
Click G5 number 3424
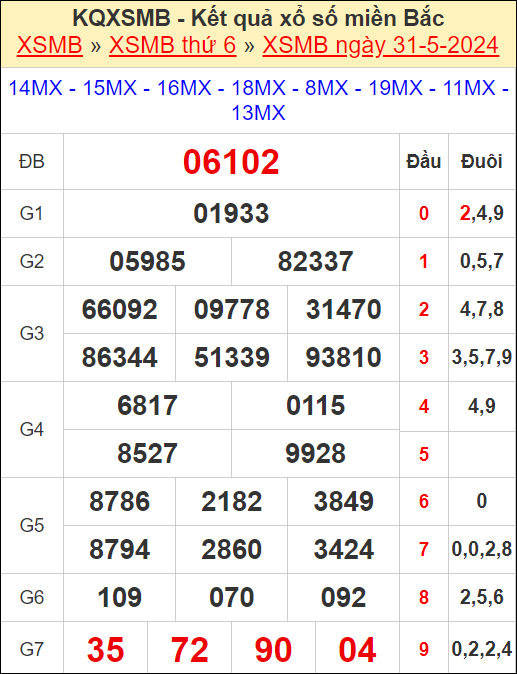(x=343, y=549)
